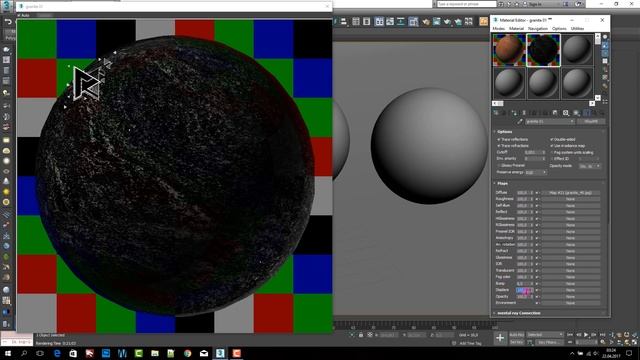Click the Bump map None button
This screenshot has height=360, width=640.
coord(571,284)
